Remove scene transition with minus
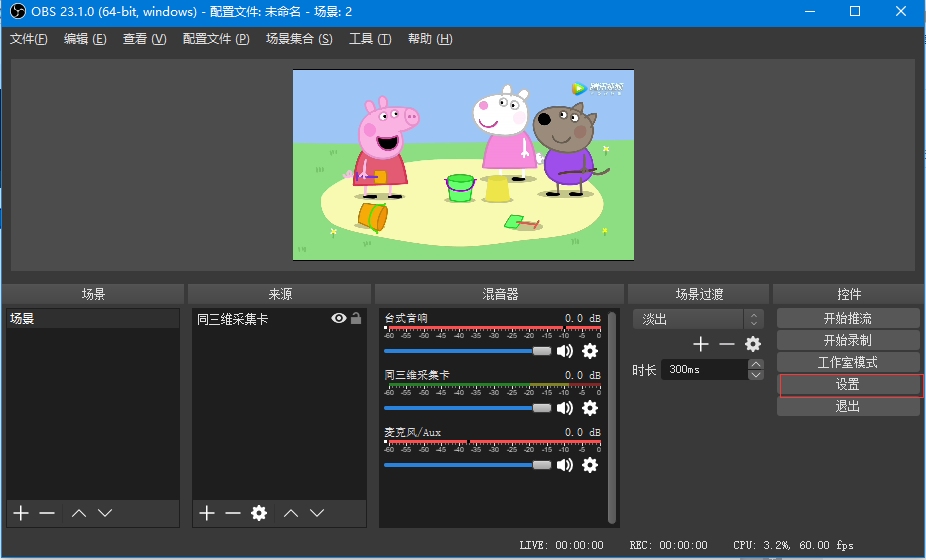926x560 pixels. 727,344
